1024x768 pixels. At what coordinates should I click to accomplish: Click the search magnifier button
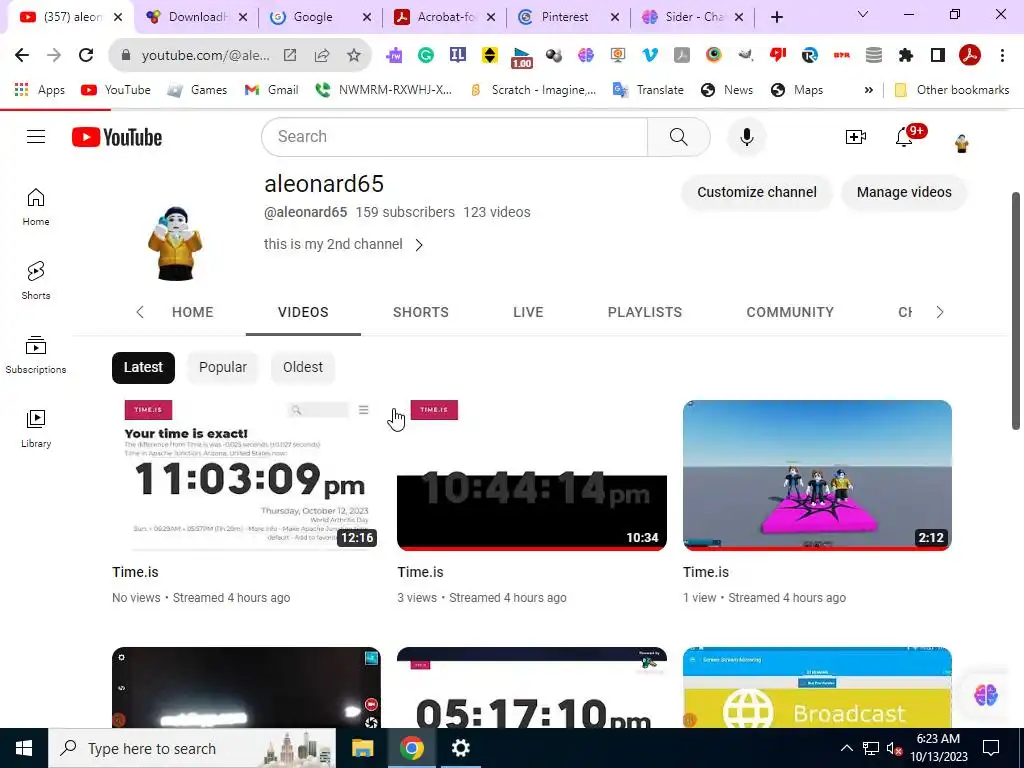[679, 136]
